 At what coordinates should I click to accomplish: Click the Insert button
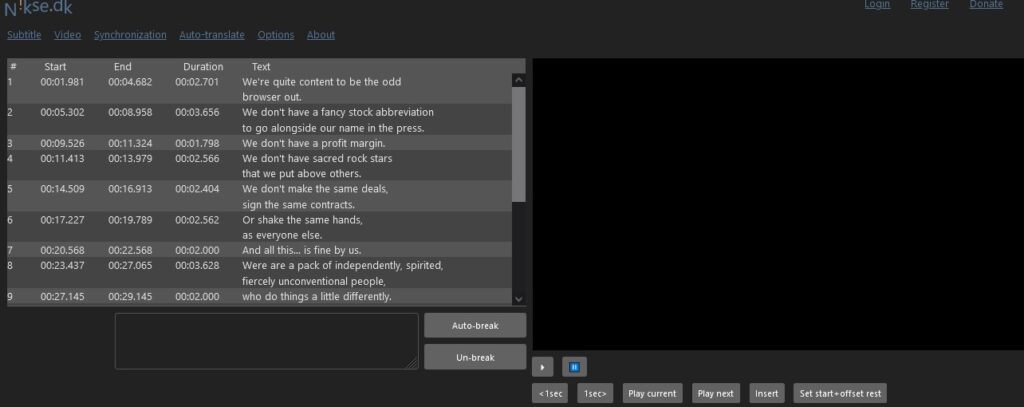click(x=767, y=393)
